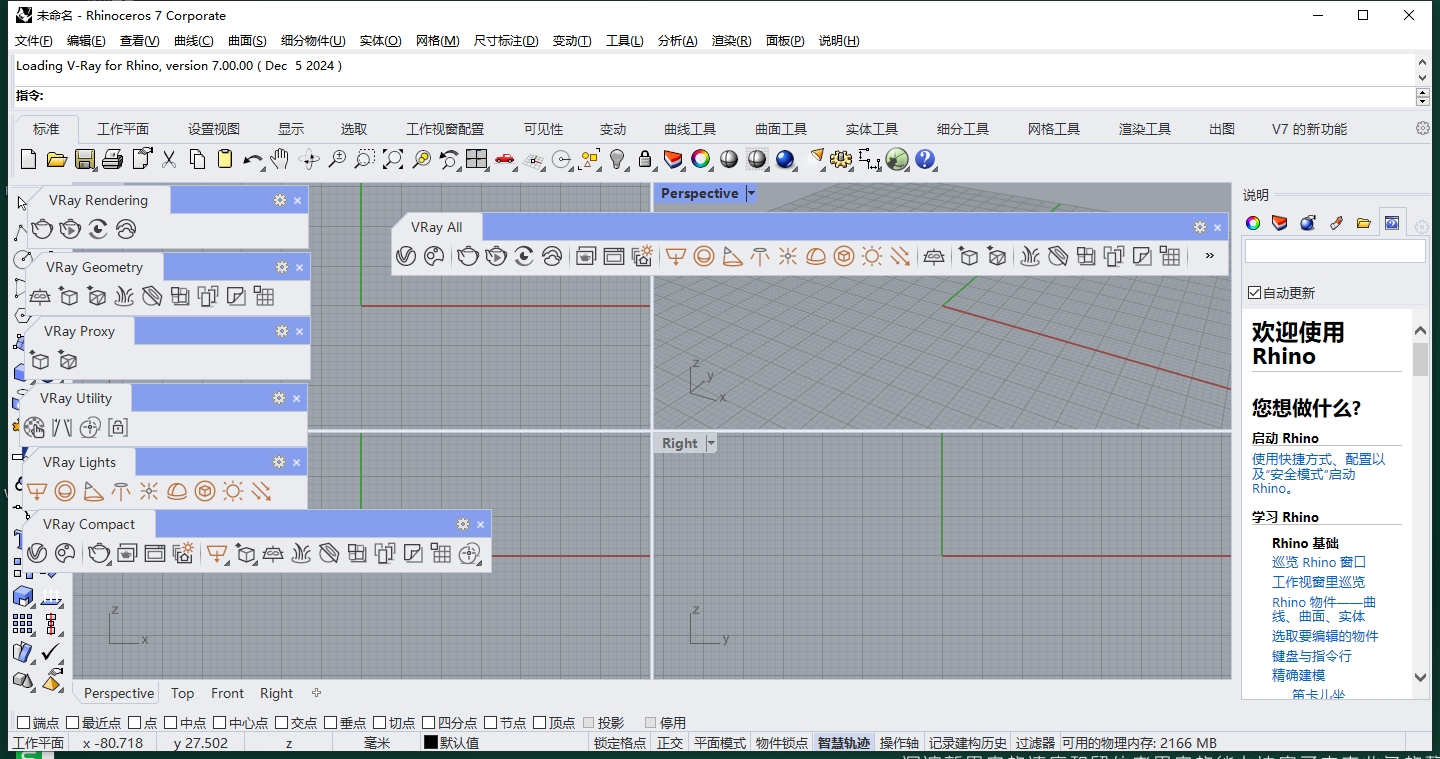Open the 巡览 Rhino 窗口 link
The height and width of the screenshot is (759, 1440).
point(1319,562)
